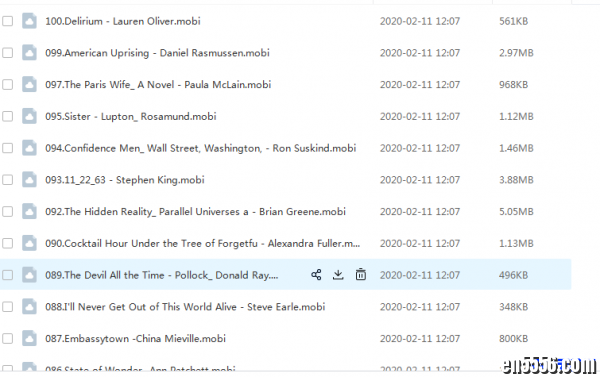Screen dimensions: 600x377
Task: Open 089.The Devil All the Time file name
Action: coord(162,275)
